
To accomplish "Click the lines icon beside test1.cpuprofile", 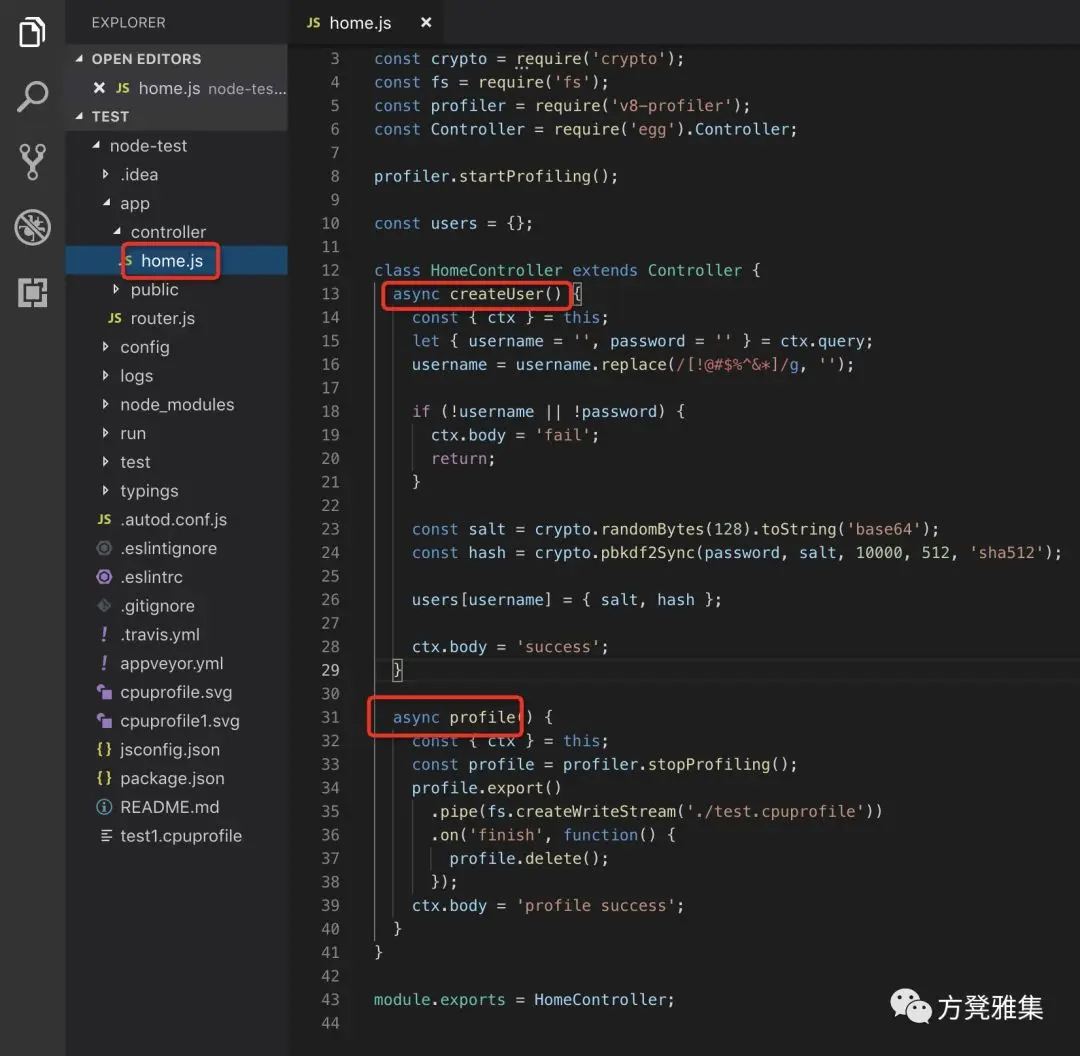I will click(x=105, y=836).
